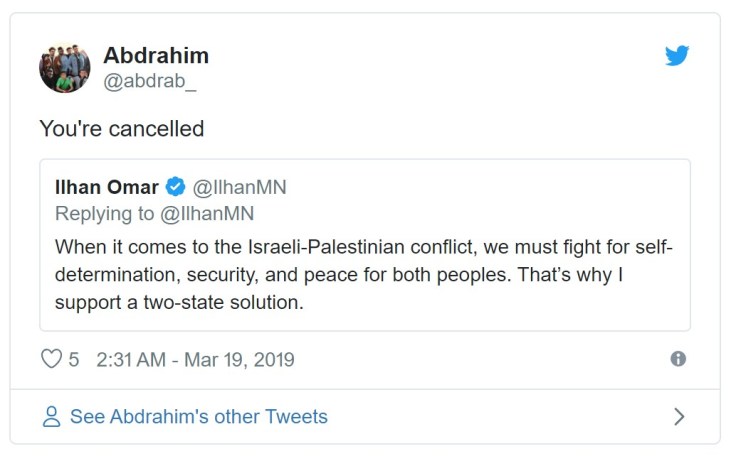Click "self-determination" text in the quoted tweet
The width and height of the screenshot is (736, 456).
tap(648, 246)
